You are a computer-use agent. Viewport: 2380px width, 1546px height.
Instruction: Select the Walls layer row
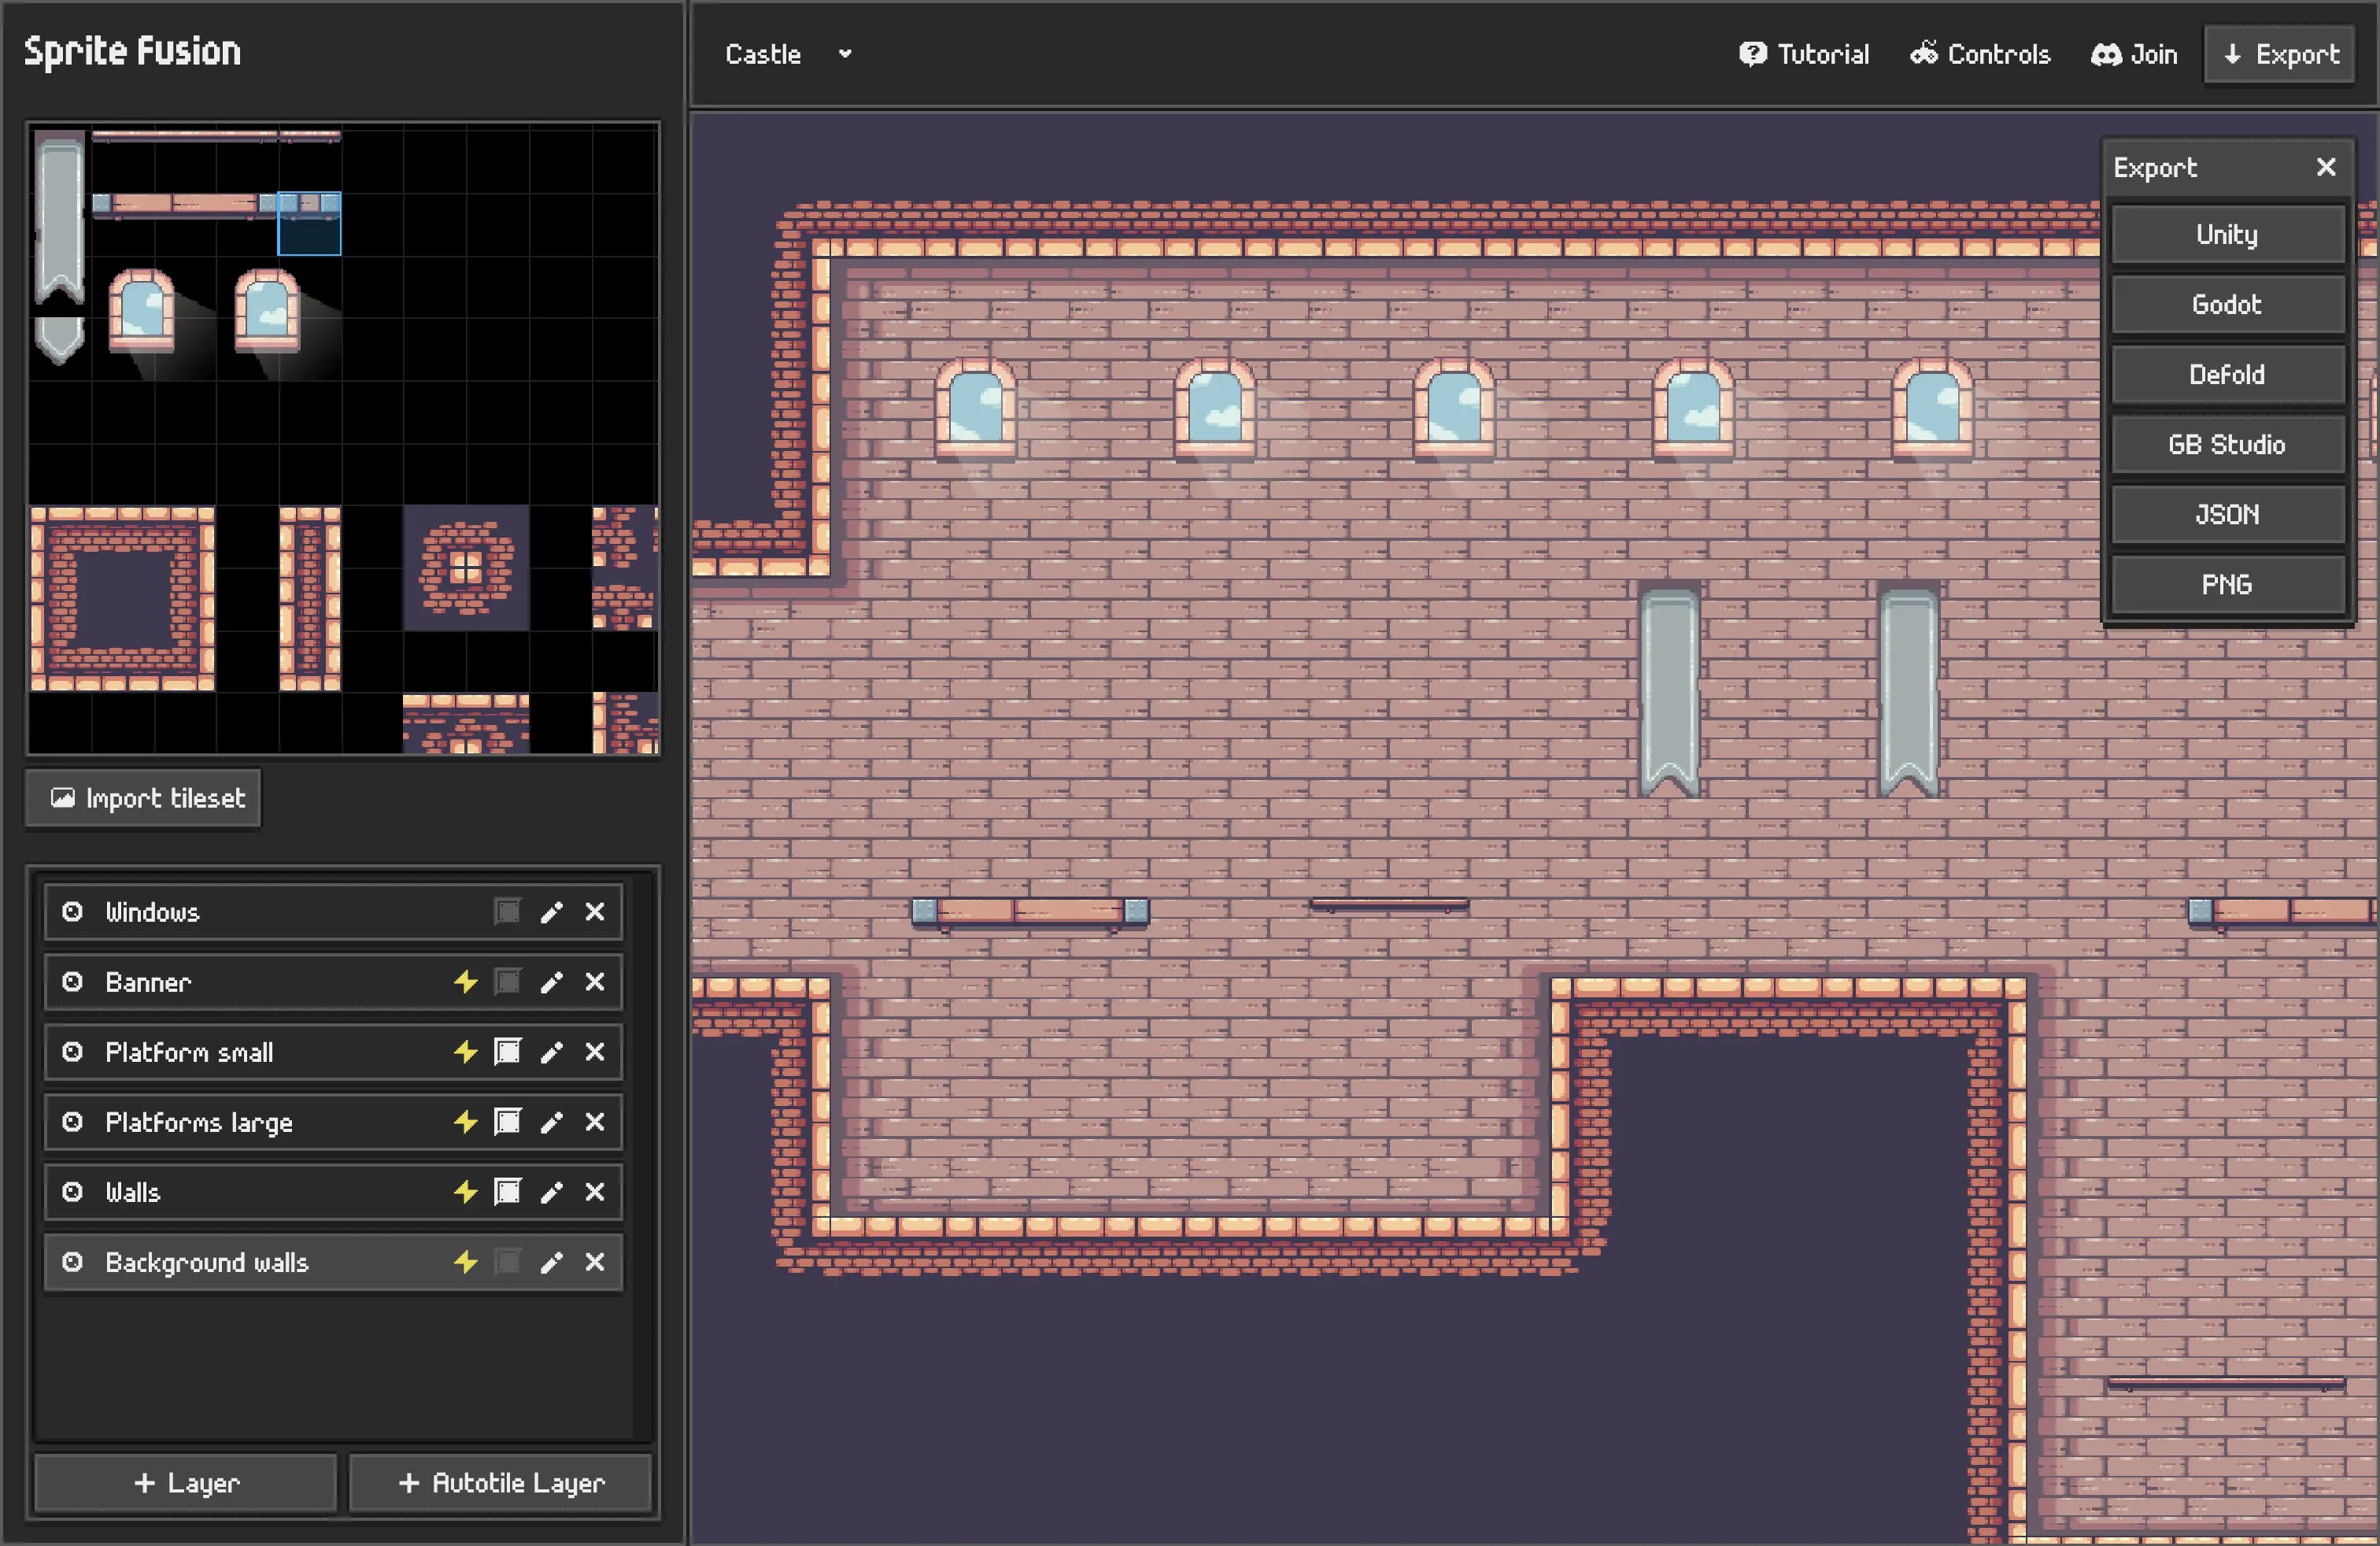[x=333, y=1191]
